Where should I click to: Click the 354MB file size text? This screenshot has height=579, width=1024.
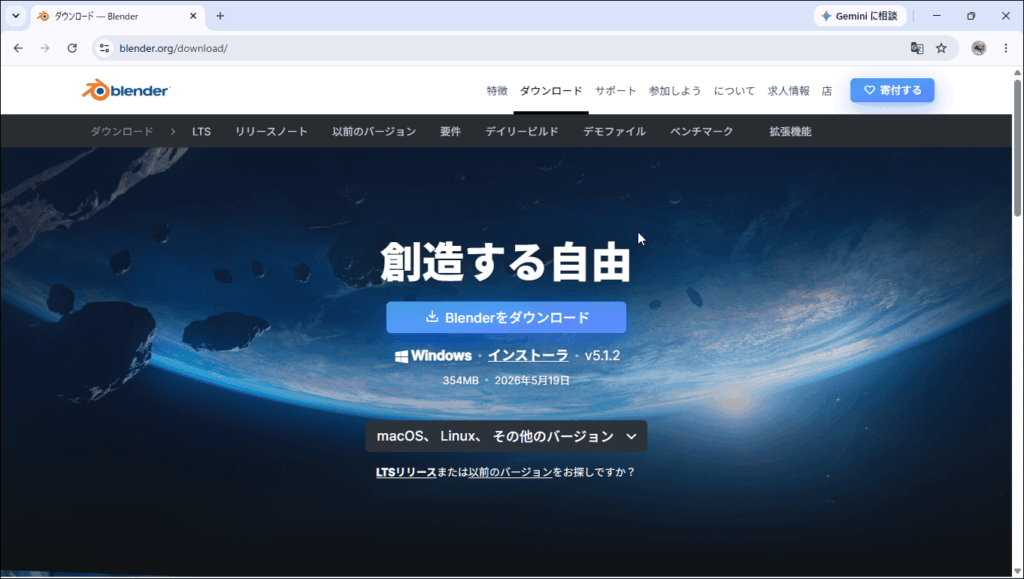coord(460,381)
